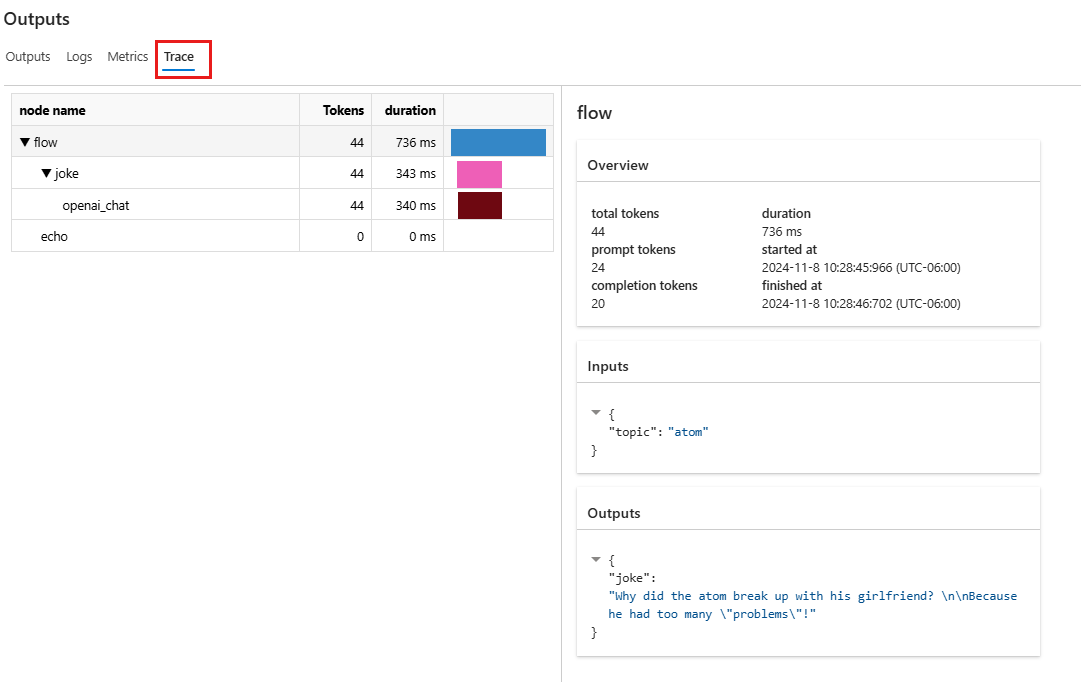This screenshot has width=1081, height=682.
Task: Click the duration column header
Action: click(410, 110)
